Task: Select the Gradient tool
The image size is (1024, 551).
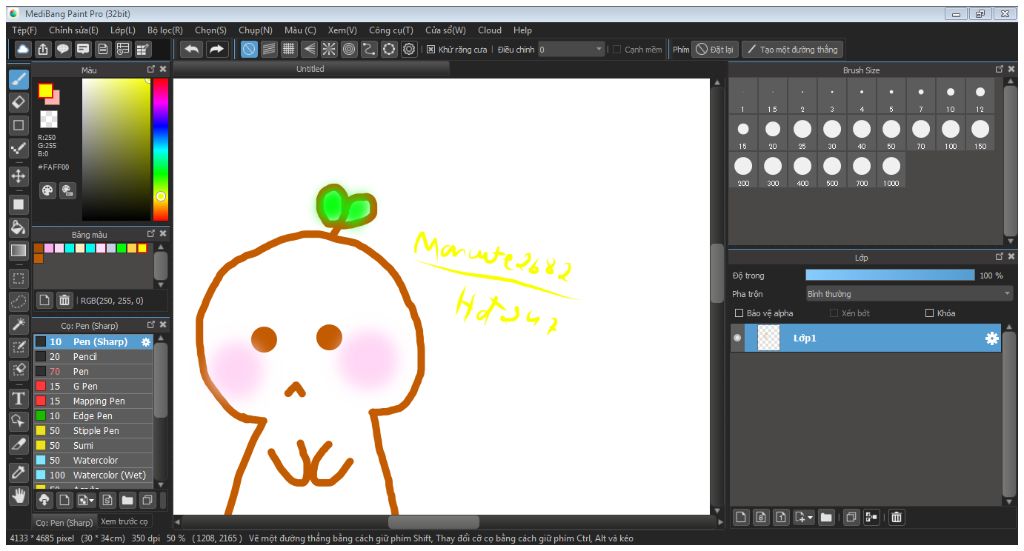Action: 18,251
